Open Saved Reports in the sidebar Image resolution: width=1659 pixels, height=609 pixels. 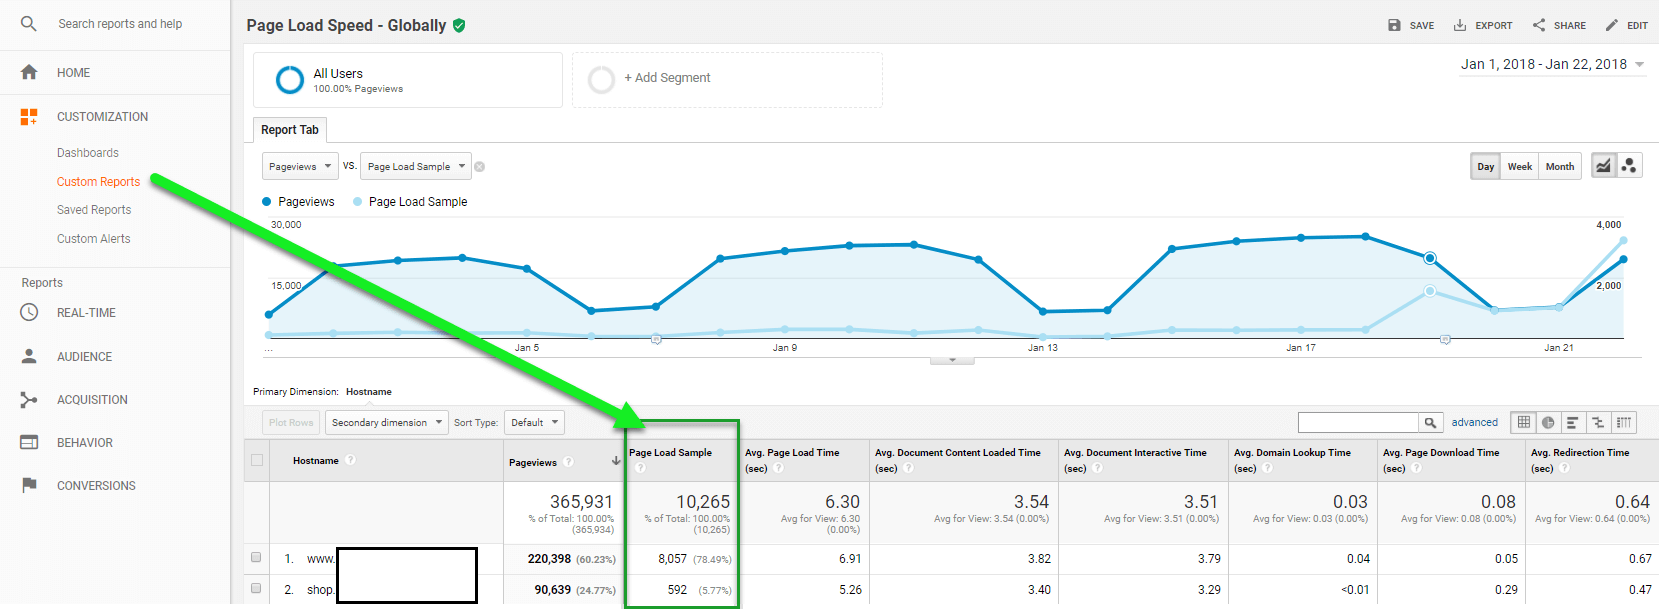coord(94,210)
